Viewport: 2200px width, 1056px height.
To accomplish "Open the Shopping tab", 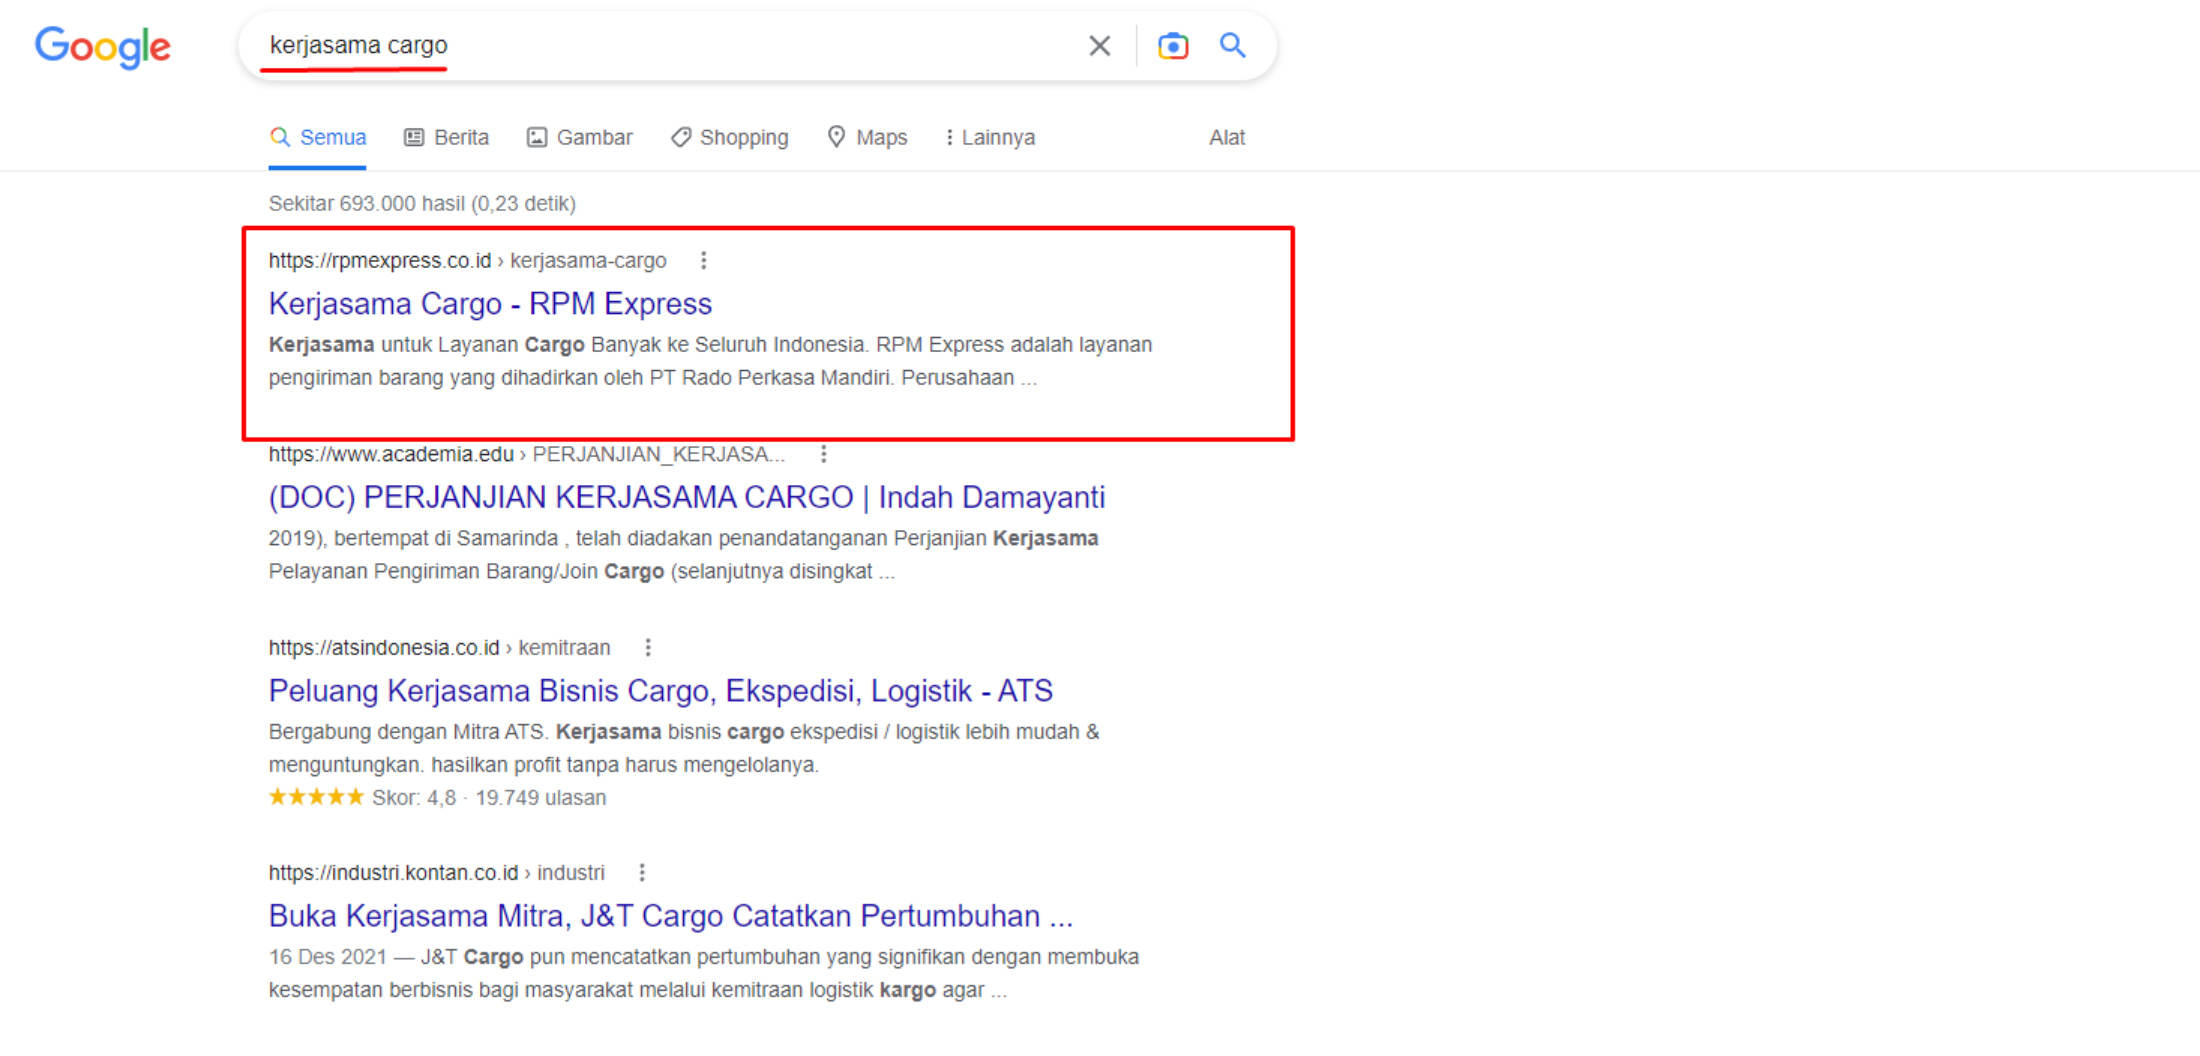I will click(730, 138).
